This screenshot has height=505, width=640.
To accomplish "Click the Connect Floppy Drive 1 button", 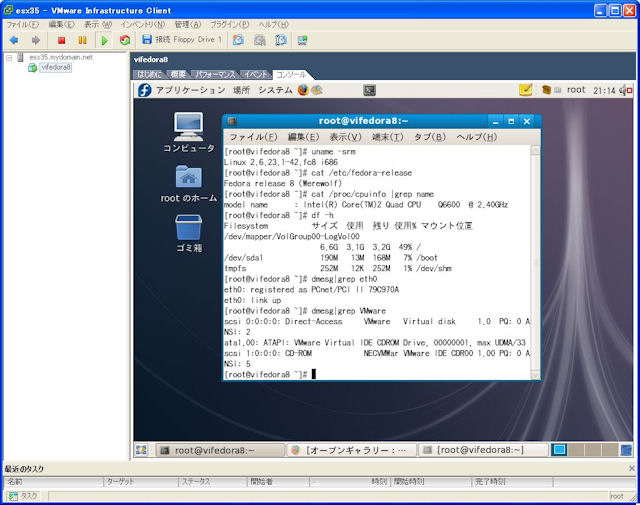I will pos(180,40).
